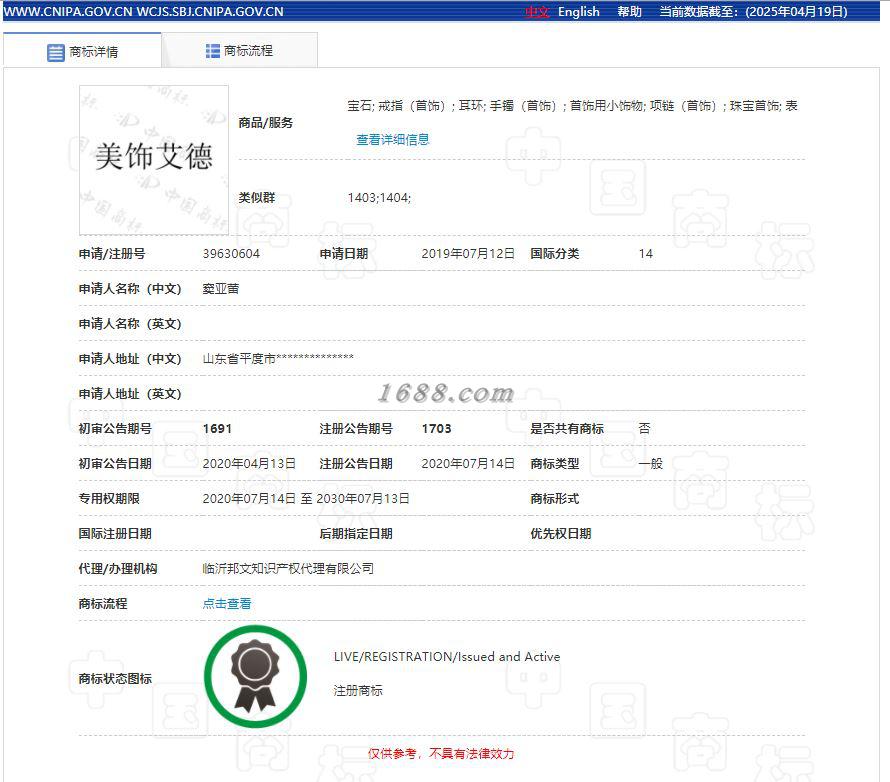Select the goods list starting 宝石; 戒指
This screenshot has width=890, height=782.
pos(572,106)
